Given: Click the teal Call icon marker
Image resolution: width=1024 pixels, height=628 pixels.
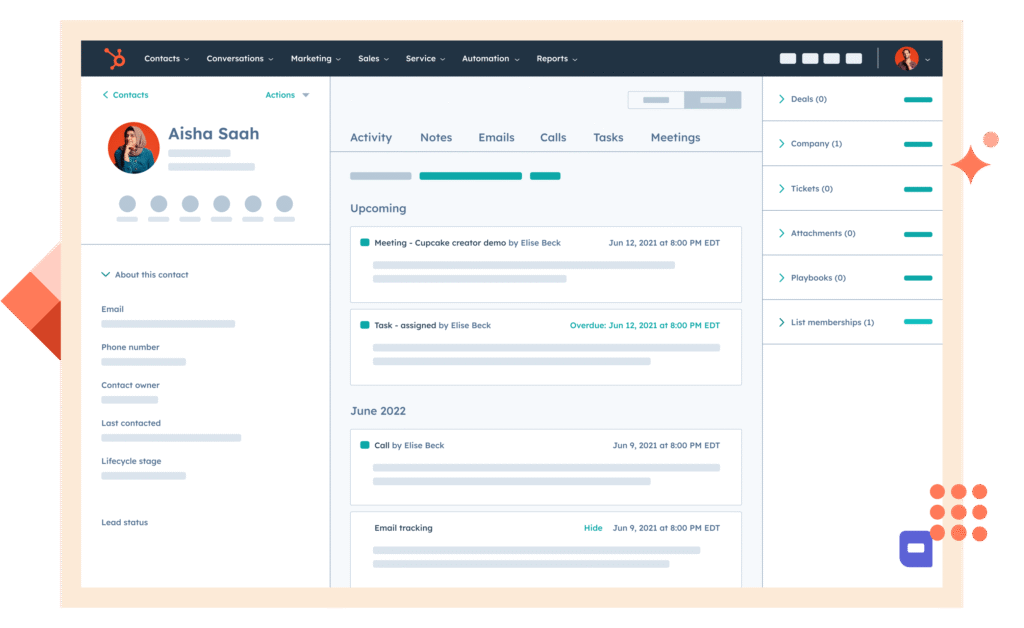Looking at the screenshot, I should 365,445.
